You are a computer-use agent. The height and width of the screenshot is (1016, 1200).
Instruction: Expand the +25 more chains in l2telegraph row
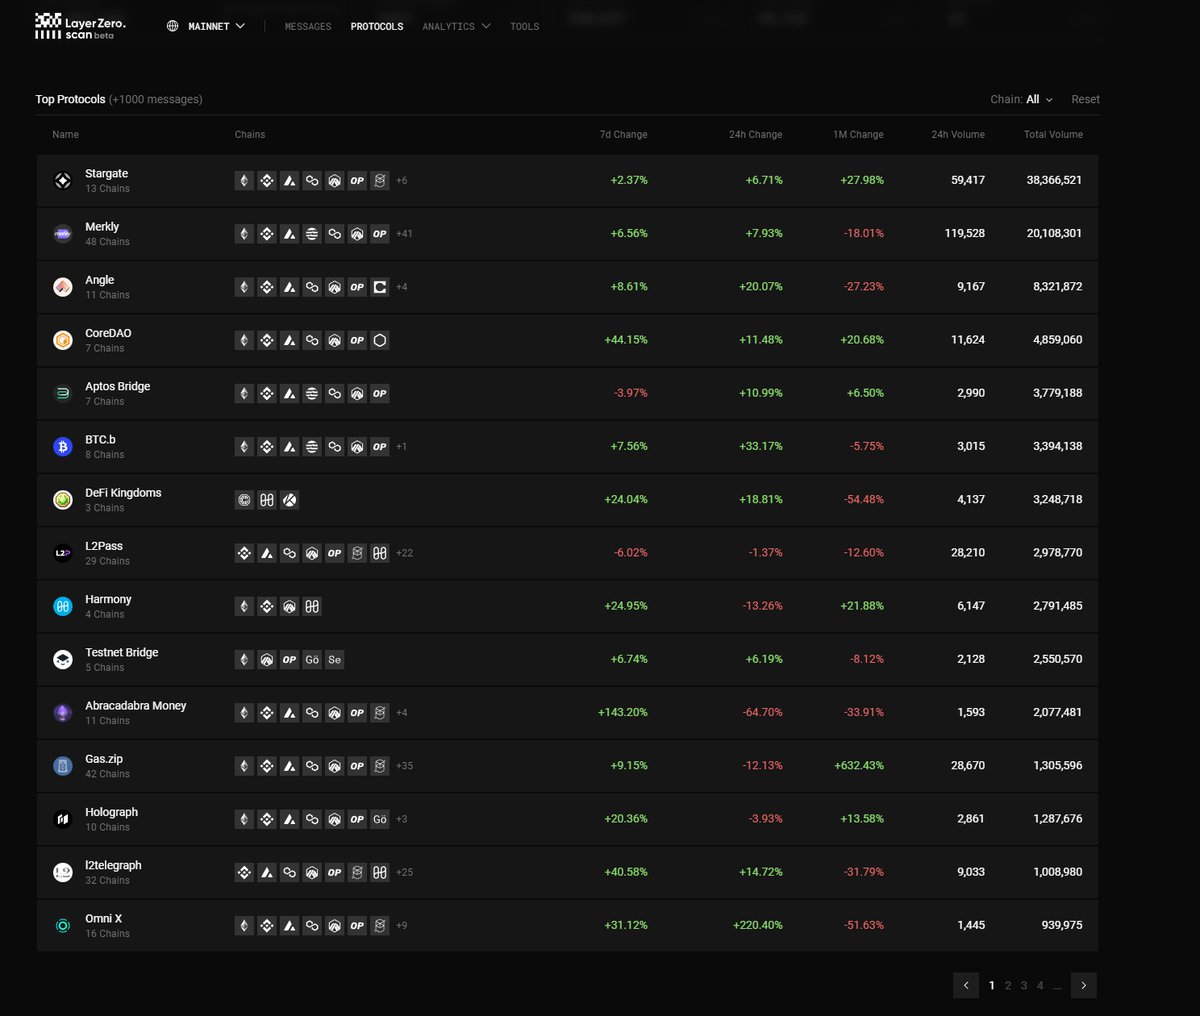coord(404,872)
